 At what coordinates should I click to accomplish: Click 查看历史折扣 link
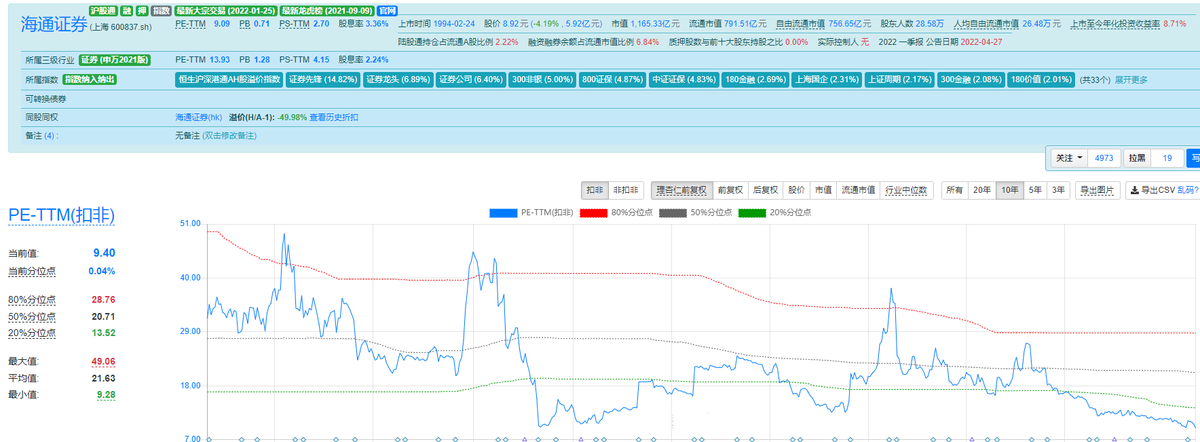tap(333, 117)
